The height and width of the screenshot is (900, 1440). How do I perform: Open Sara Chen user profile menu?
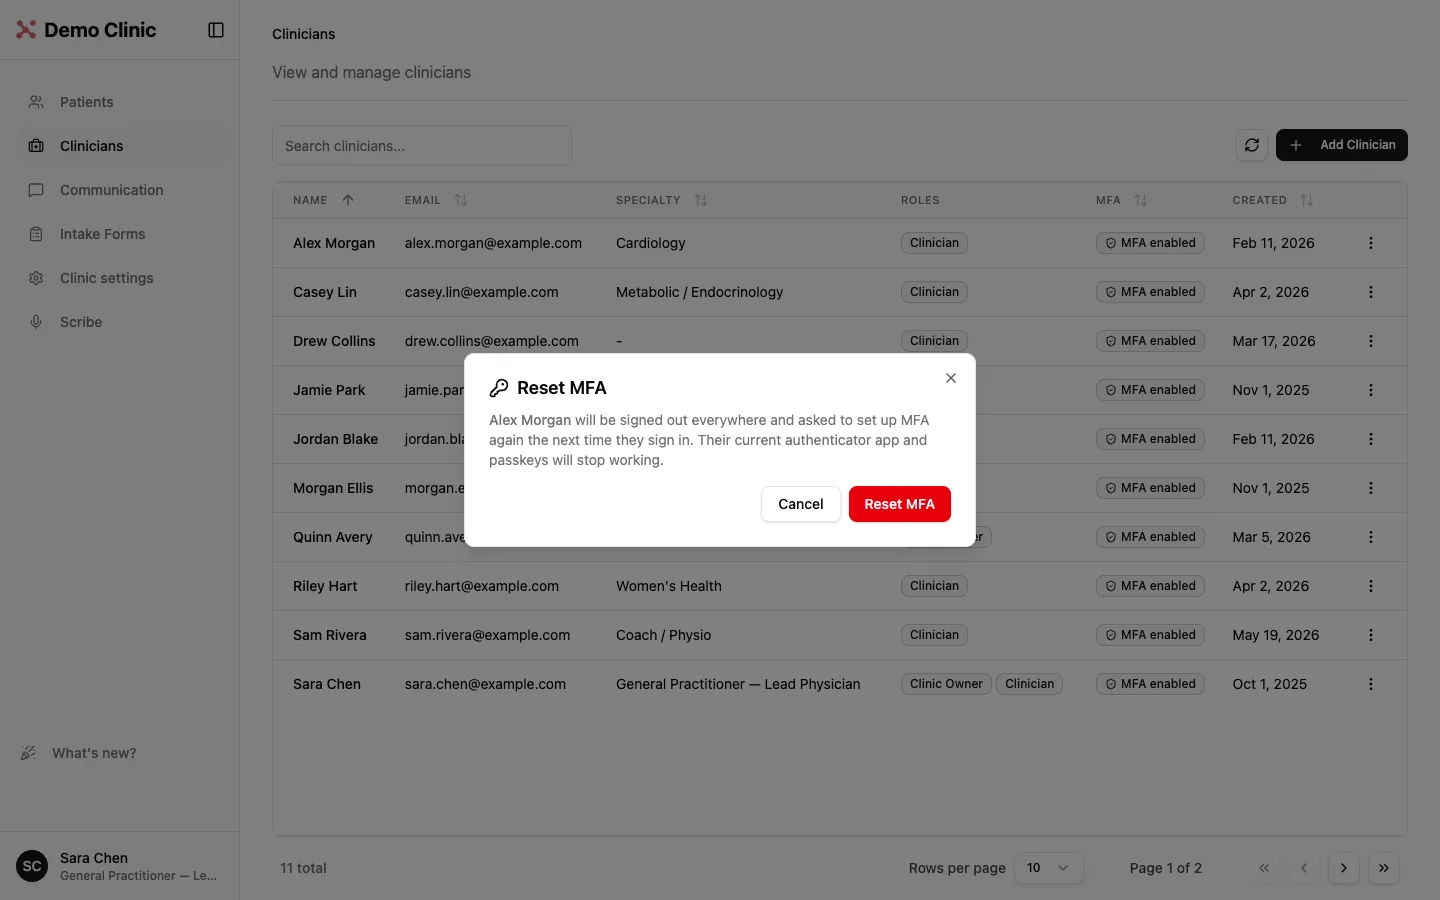(120, 866)
